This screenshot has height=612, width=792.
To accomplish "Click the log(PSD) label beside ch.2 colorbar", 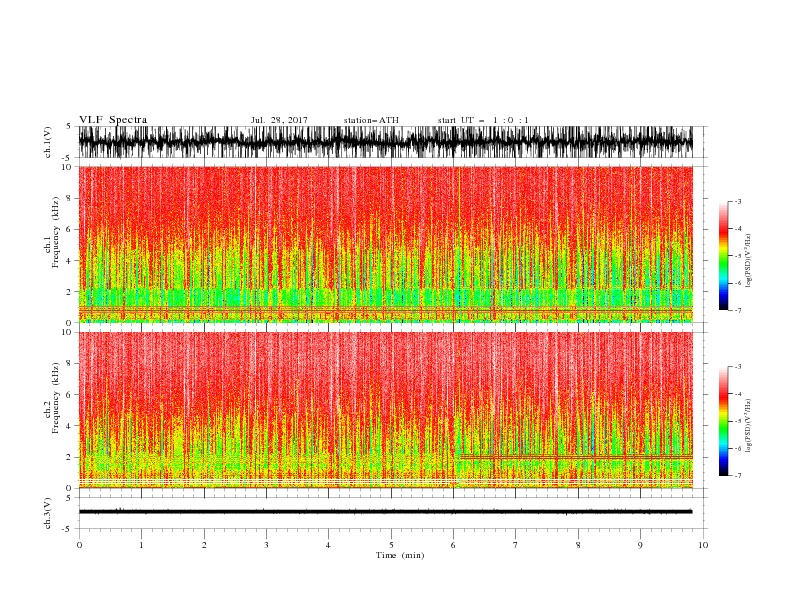I will pyautogui.click(x=748, y=426).
